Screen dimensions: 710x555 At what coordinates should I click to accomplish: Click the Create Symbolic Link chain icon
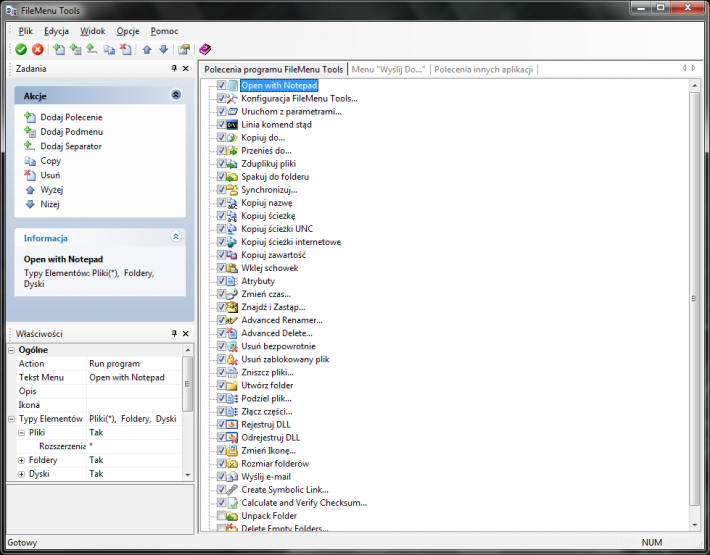[x=232, y=489]
